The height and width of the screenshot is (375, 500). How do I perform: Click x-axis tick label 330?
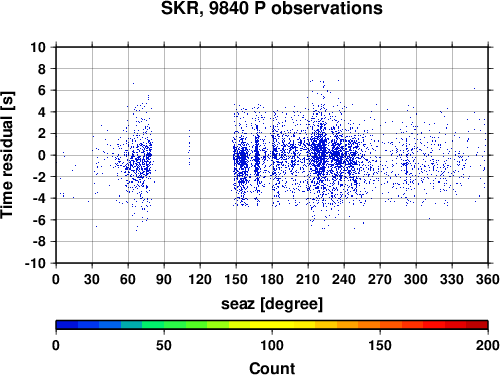(x=452, y=279)
